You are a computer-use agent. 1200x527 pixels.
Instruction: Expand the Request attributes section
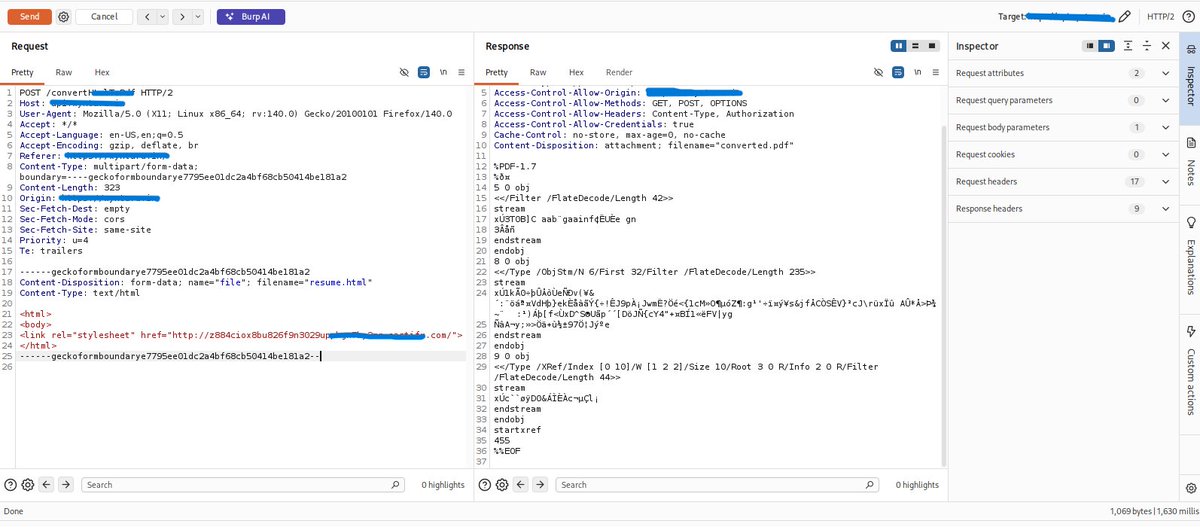(1062, 73)
